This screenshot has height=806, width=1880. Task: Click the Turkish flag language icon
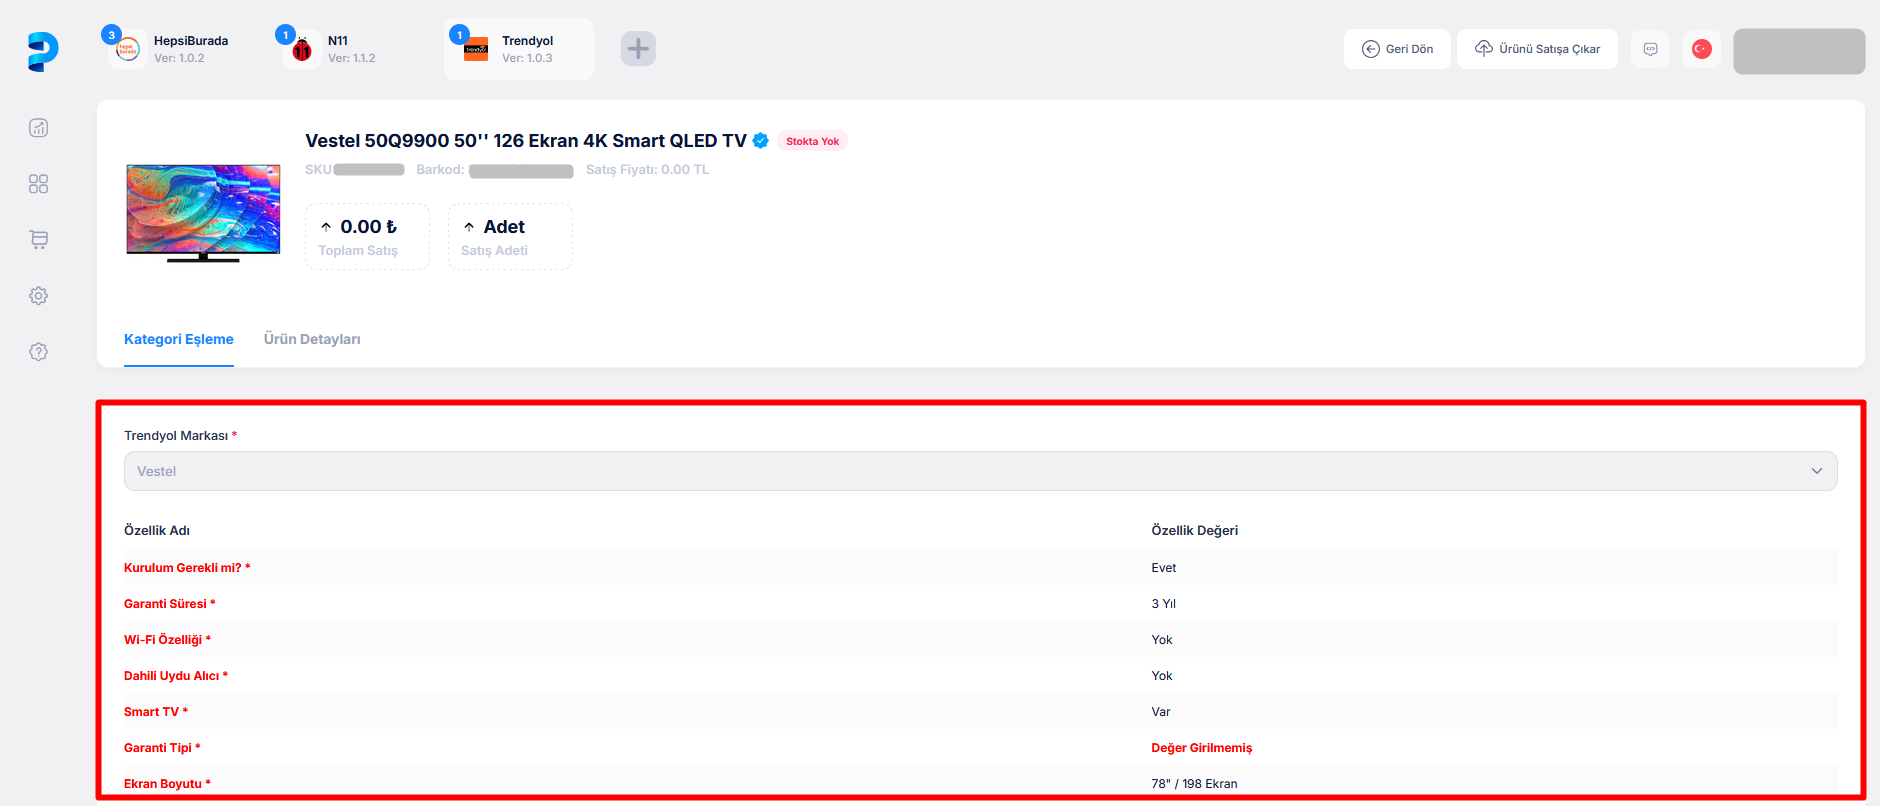[x=1701, y=49]
